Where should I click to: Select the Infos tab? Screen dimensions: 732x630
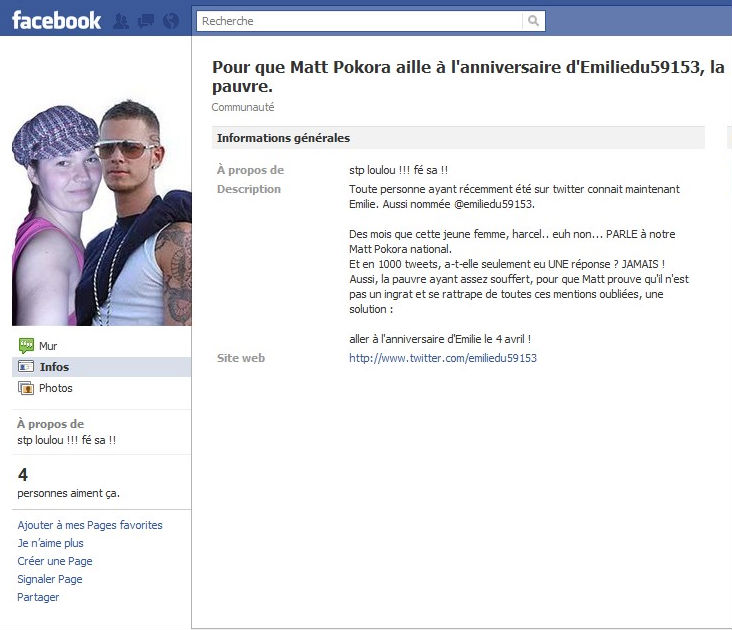coord(101,367)
